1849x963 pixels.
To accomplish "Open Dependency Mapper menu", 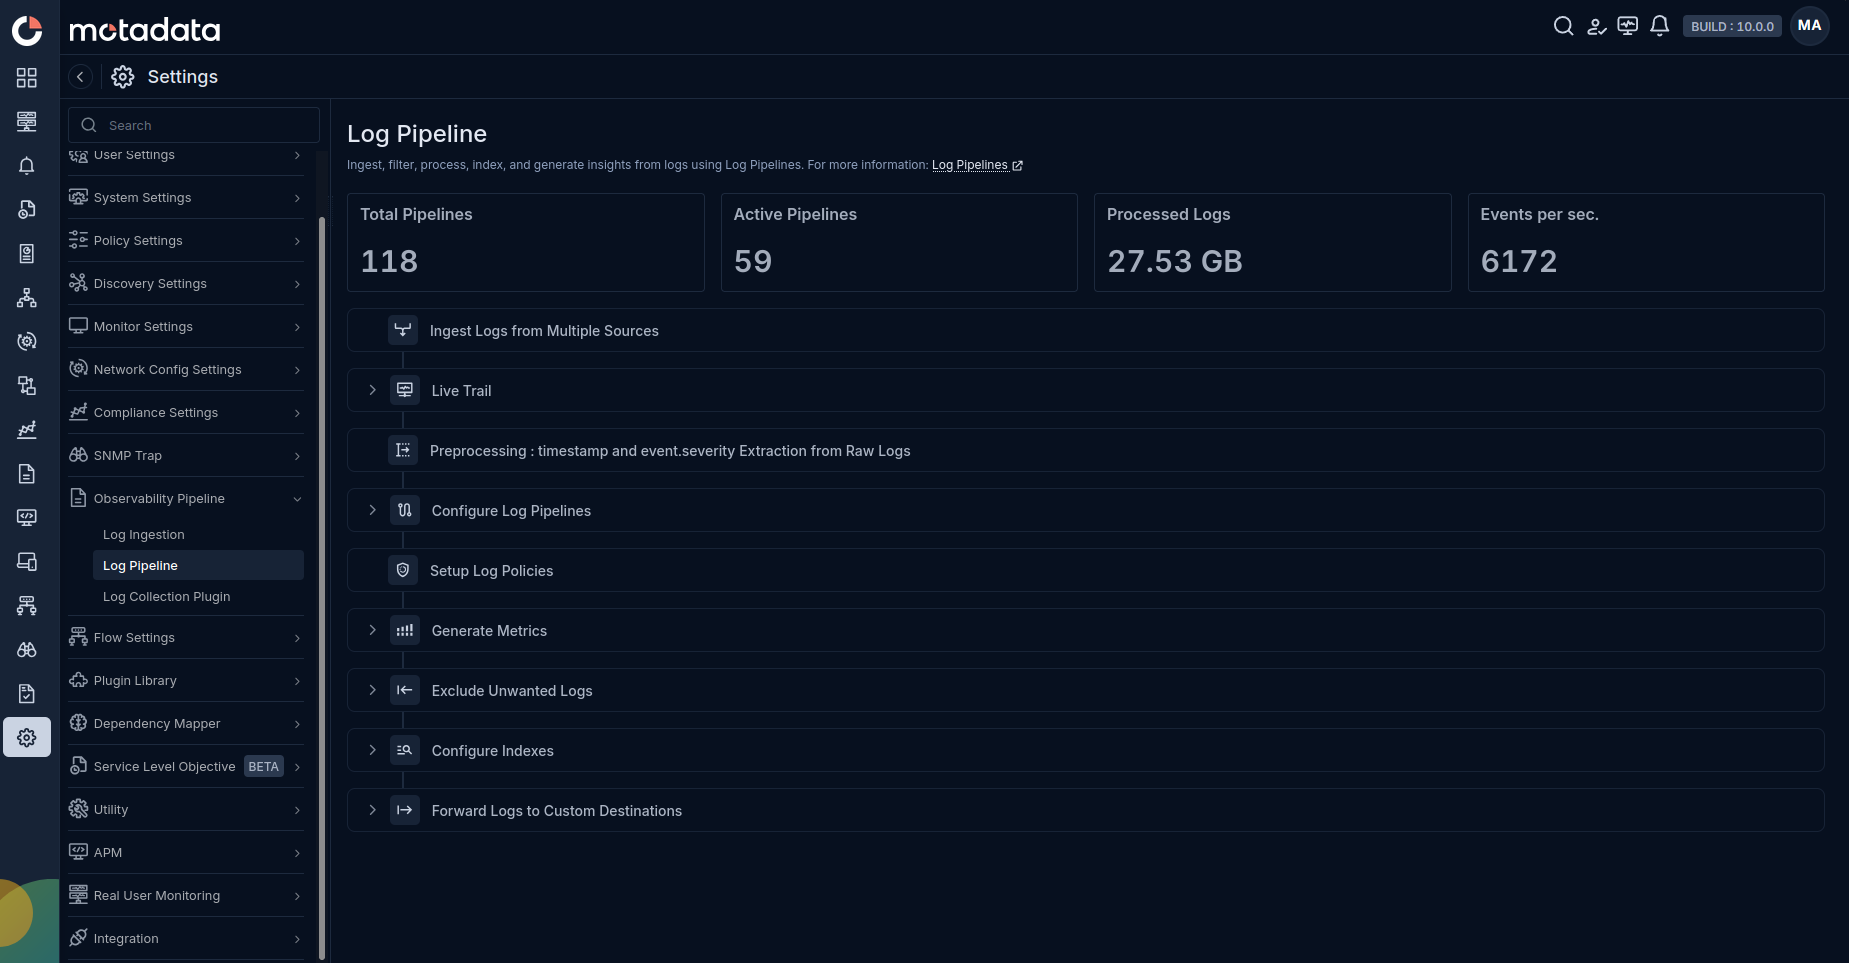I will tap(186, 724).
